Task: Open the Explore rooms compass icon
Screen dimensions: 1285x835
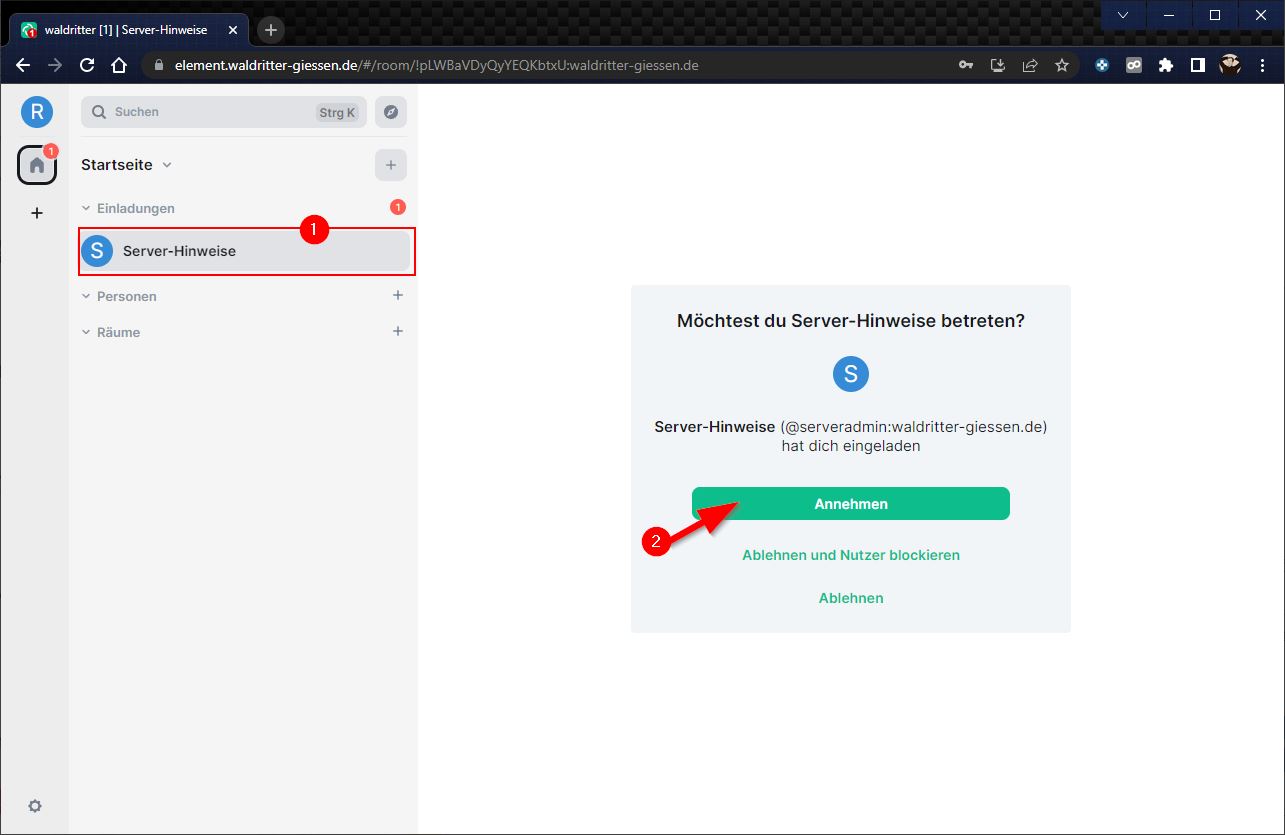Action: 391,112
